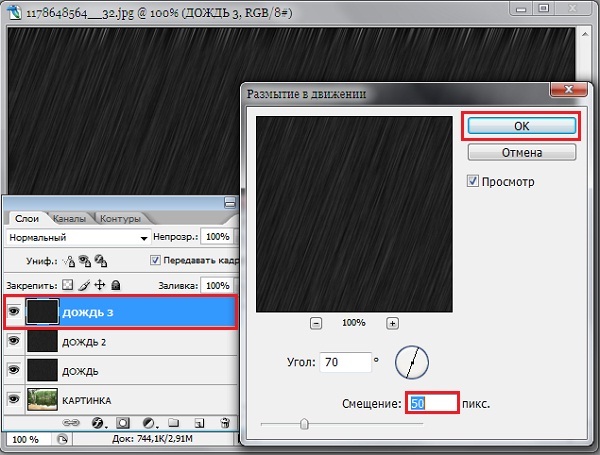The height and width of the screenshot is (455, 600).
Task: Click the ДОЖДЬ 3 layer name
Action: click(x=87, y=312)
